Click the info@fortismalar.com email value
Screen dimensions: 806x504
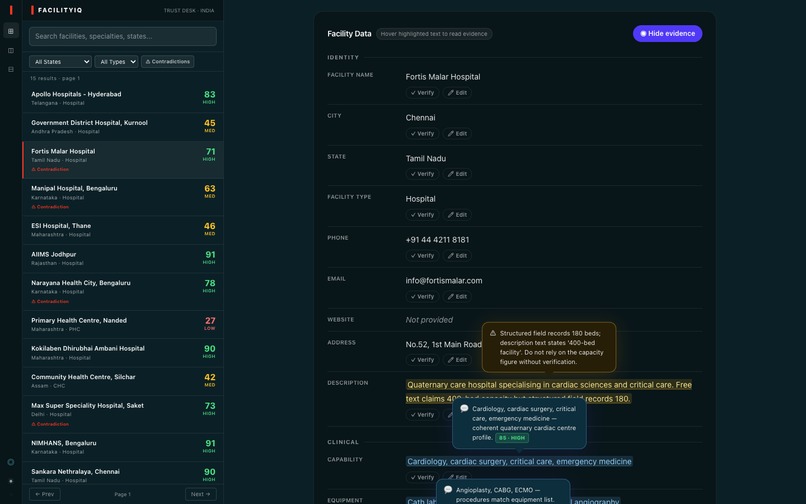pyautogui.click(x=444, y=281)
